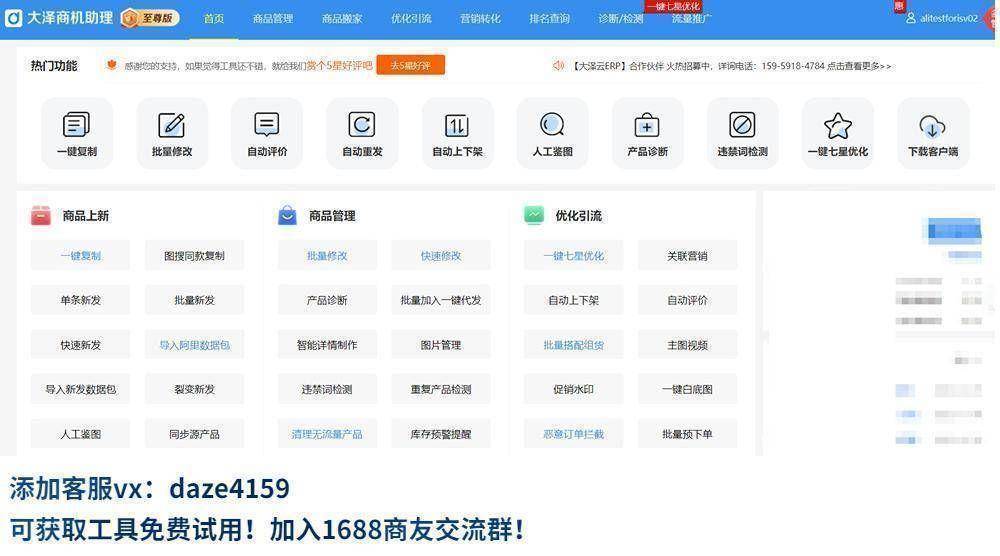1000x556 pixels.
Task: Click the alitestforisv02 username
Action: click(x=948, y=18)
